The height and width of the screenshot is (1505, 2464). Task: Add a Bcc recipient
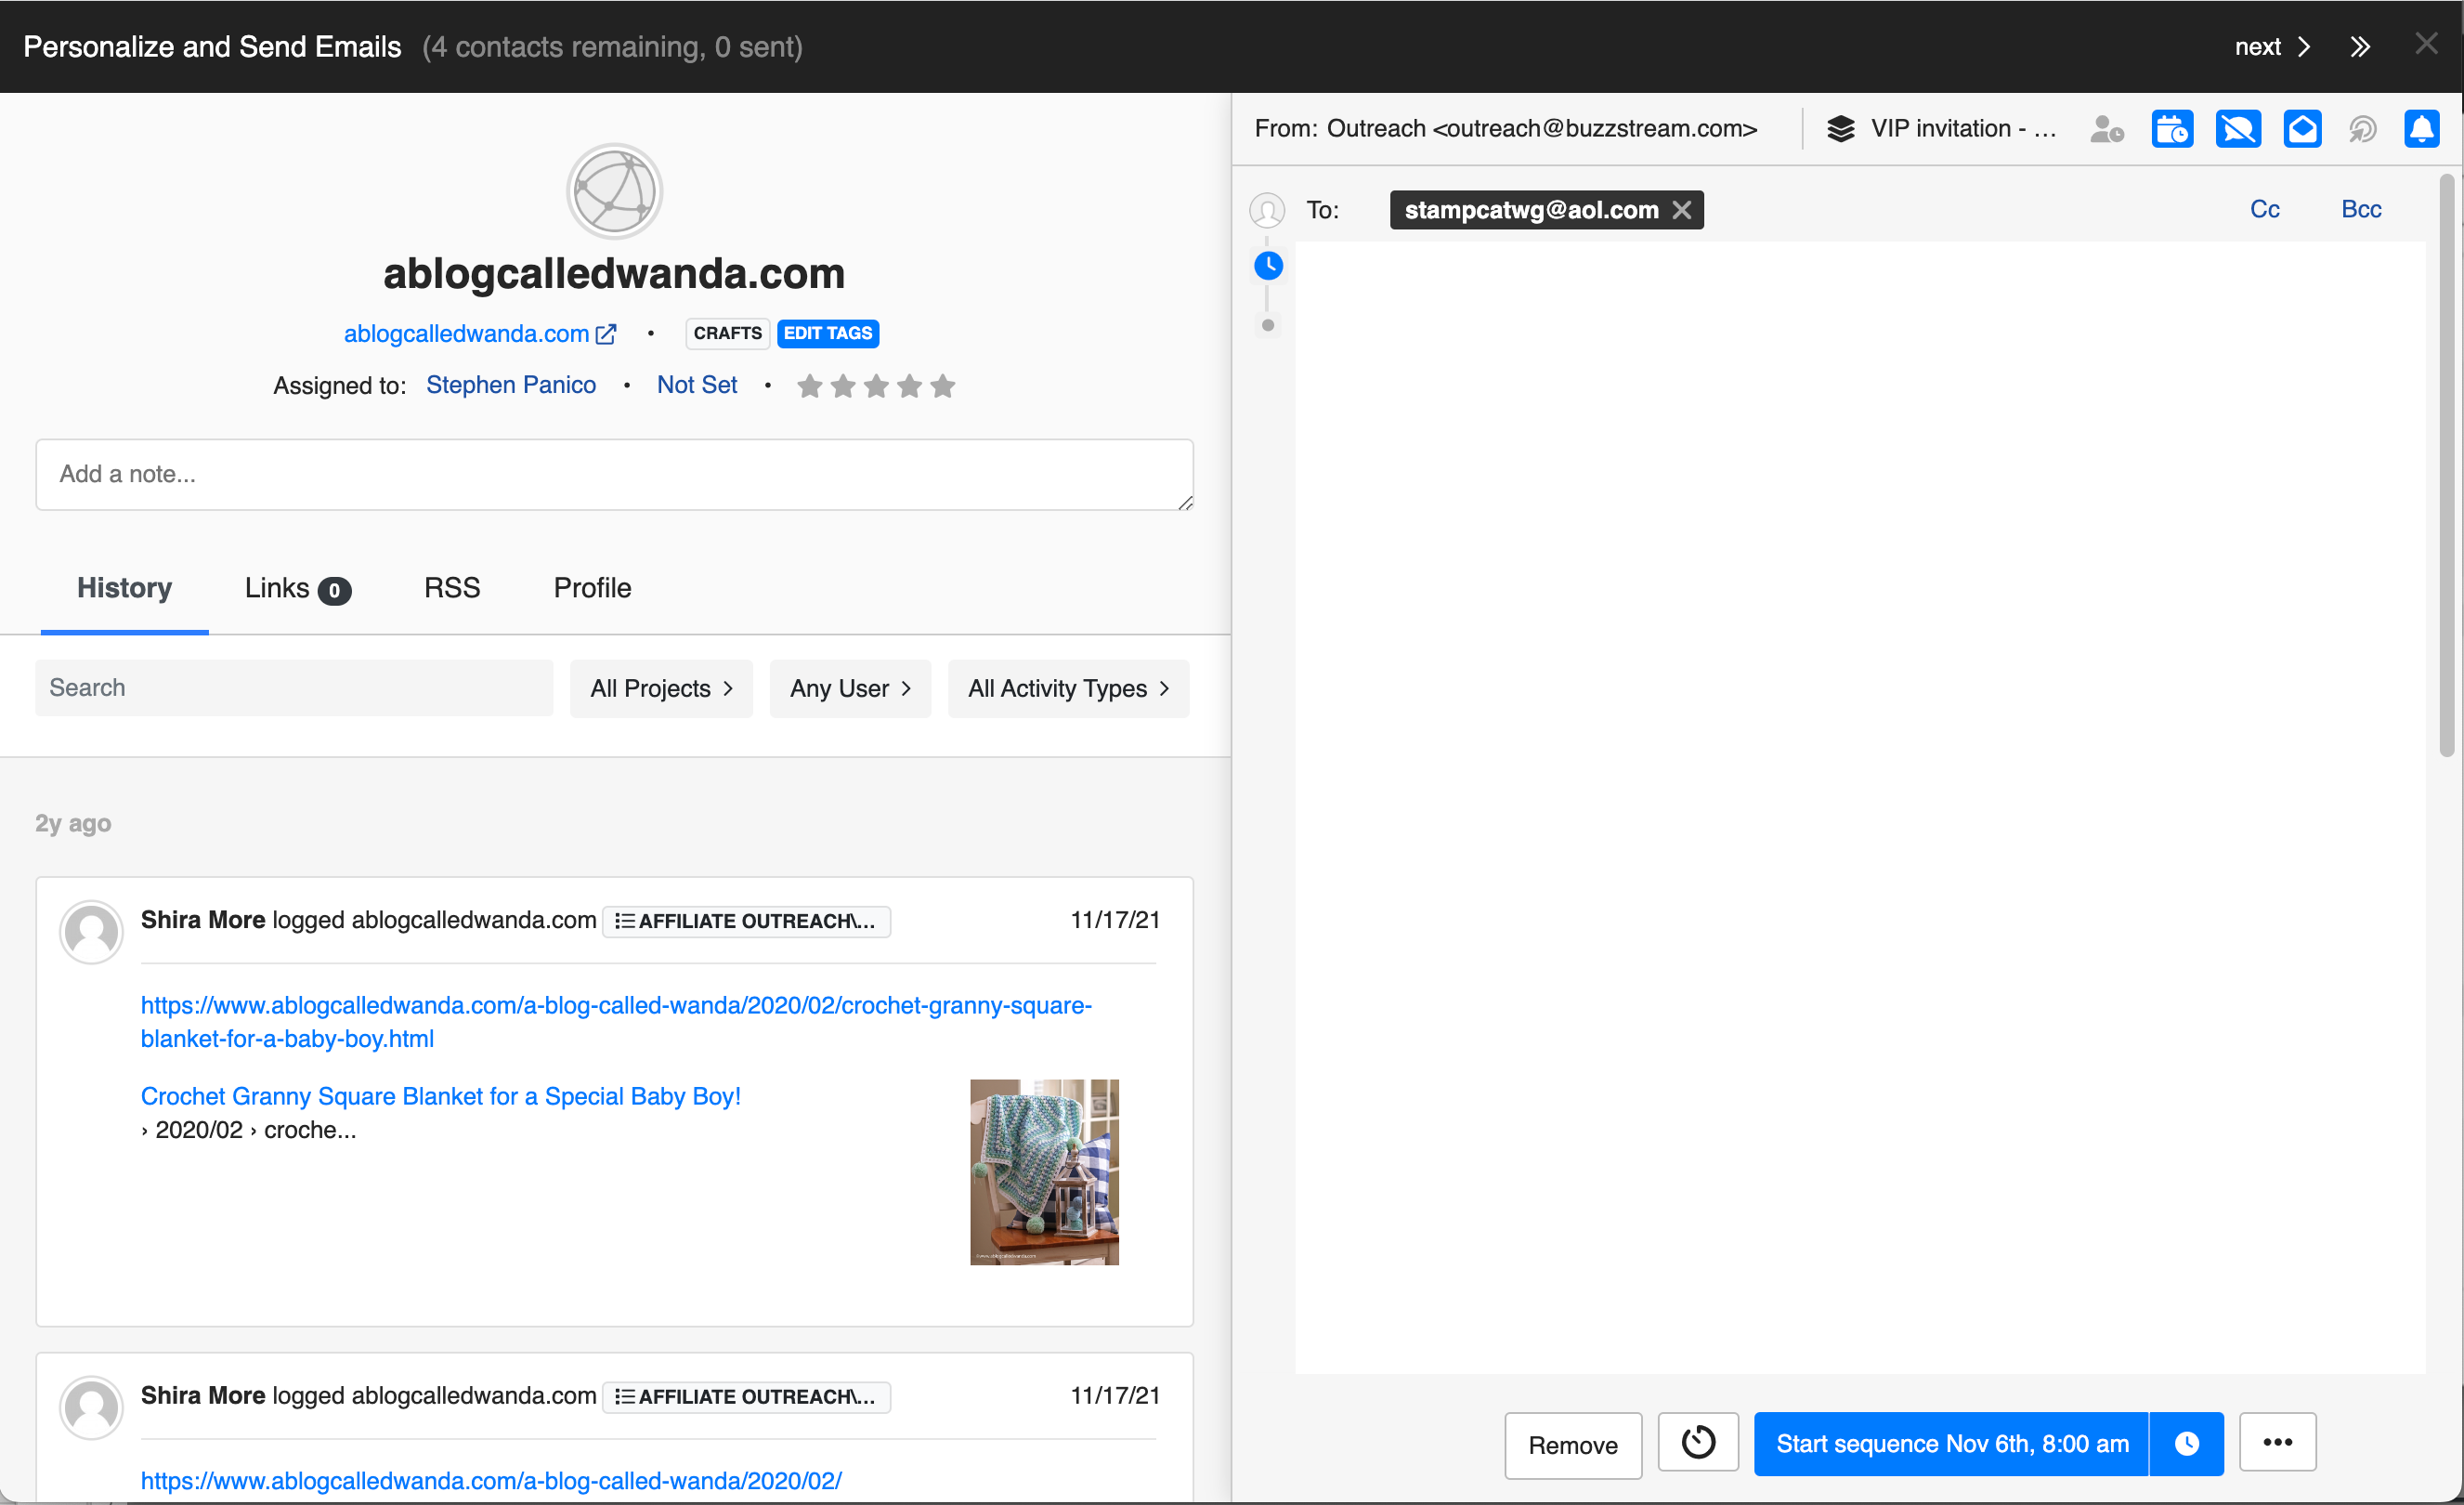point(2360,209)
